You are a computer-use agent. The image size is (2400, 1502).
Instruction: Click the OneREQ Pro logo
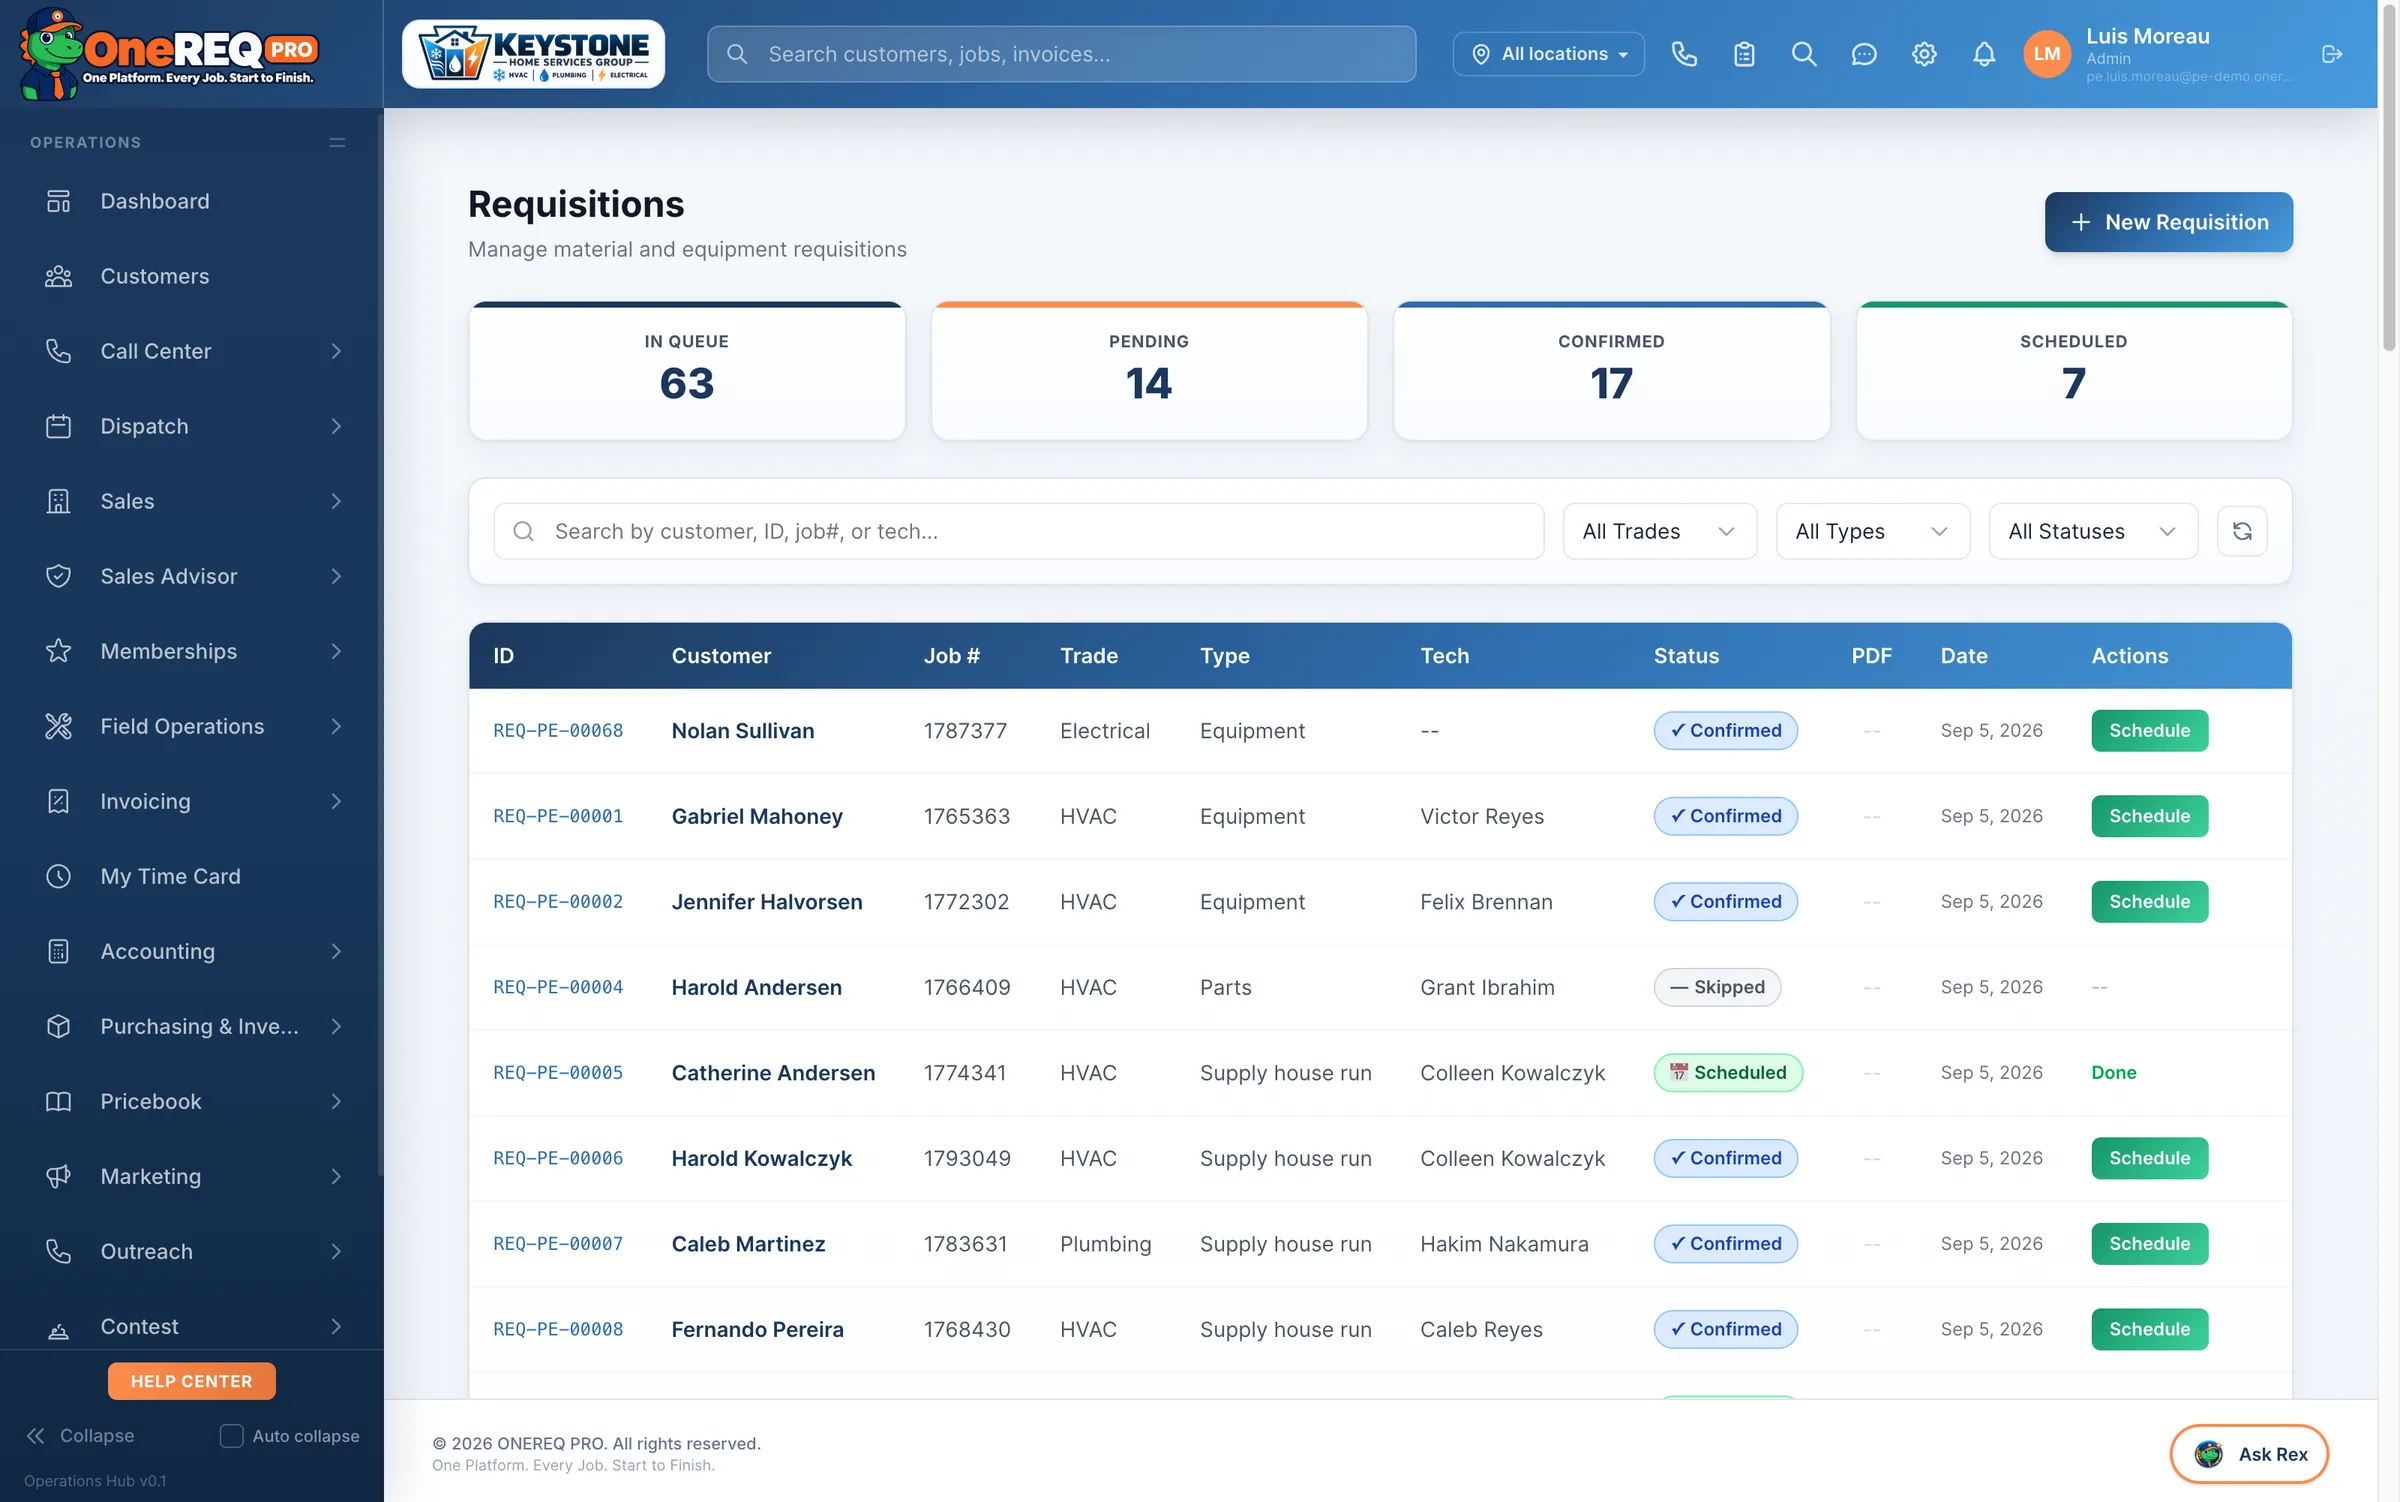pos(168,54)
